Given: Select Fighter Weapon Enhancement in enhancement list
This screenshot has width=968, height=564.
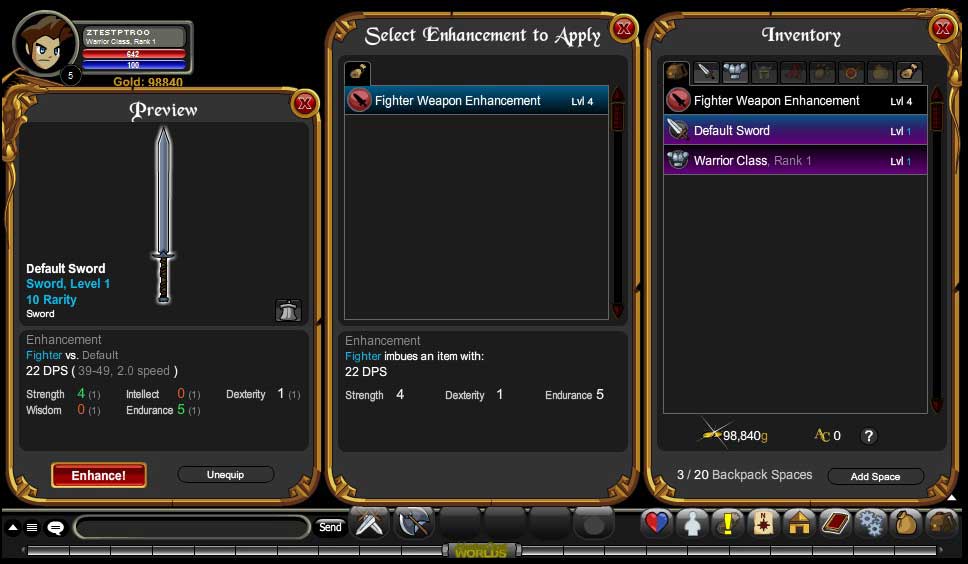Looking at the screenshot, I should pos(476,101).
